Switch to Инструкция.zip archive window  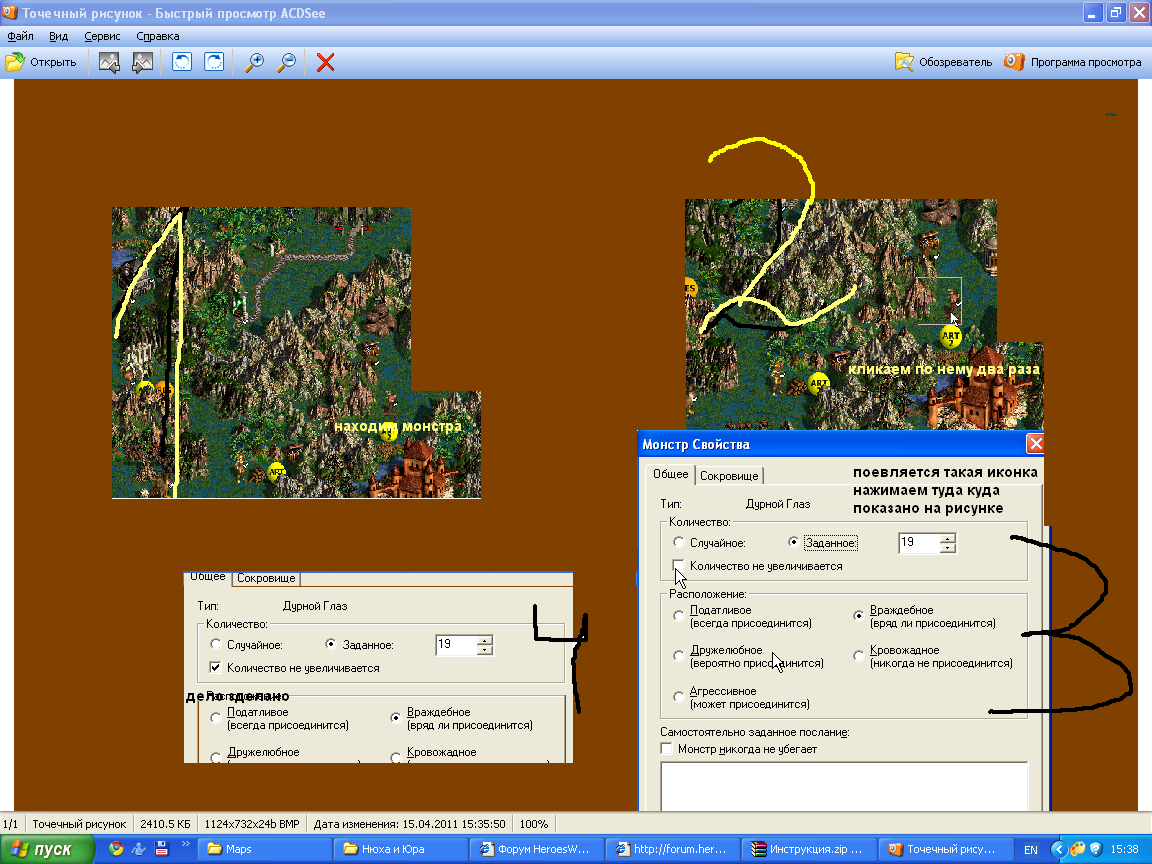[808, 849]
